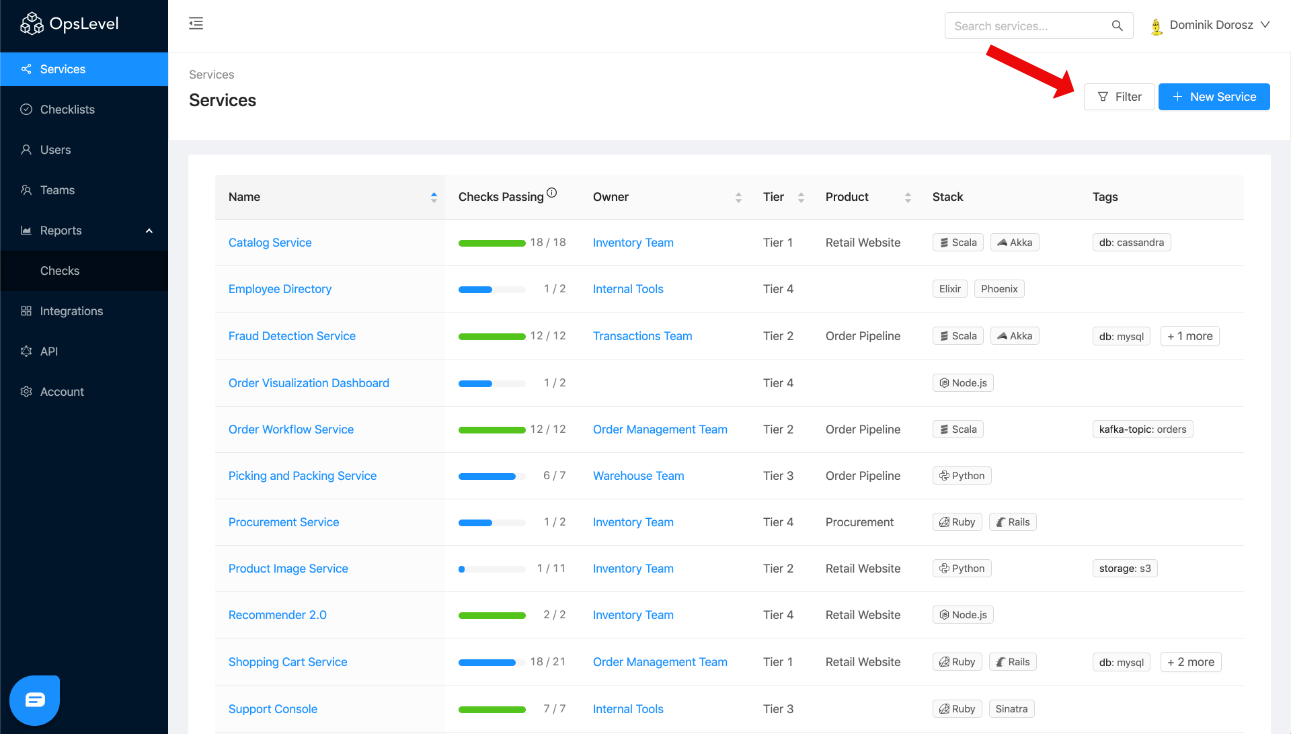
Task: Click the Teams sidebar icon
Action: pos(26,190)
